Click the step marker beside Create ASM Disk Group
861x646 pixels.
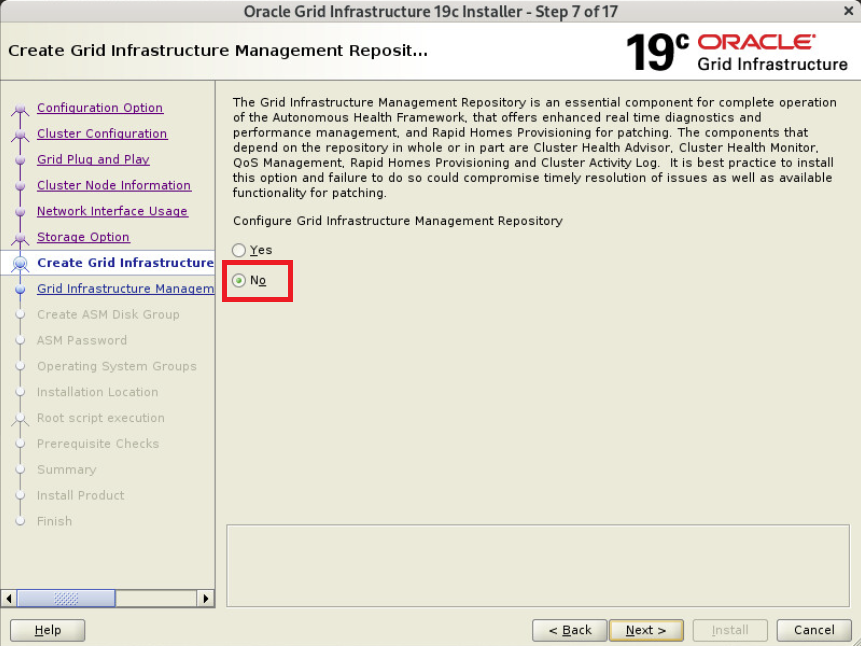pos(20,315)
